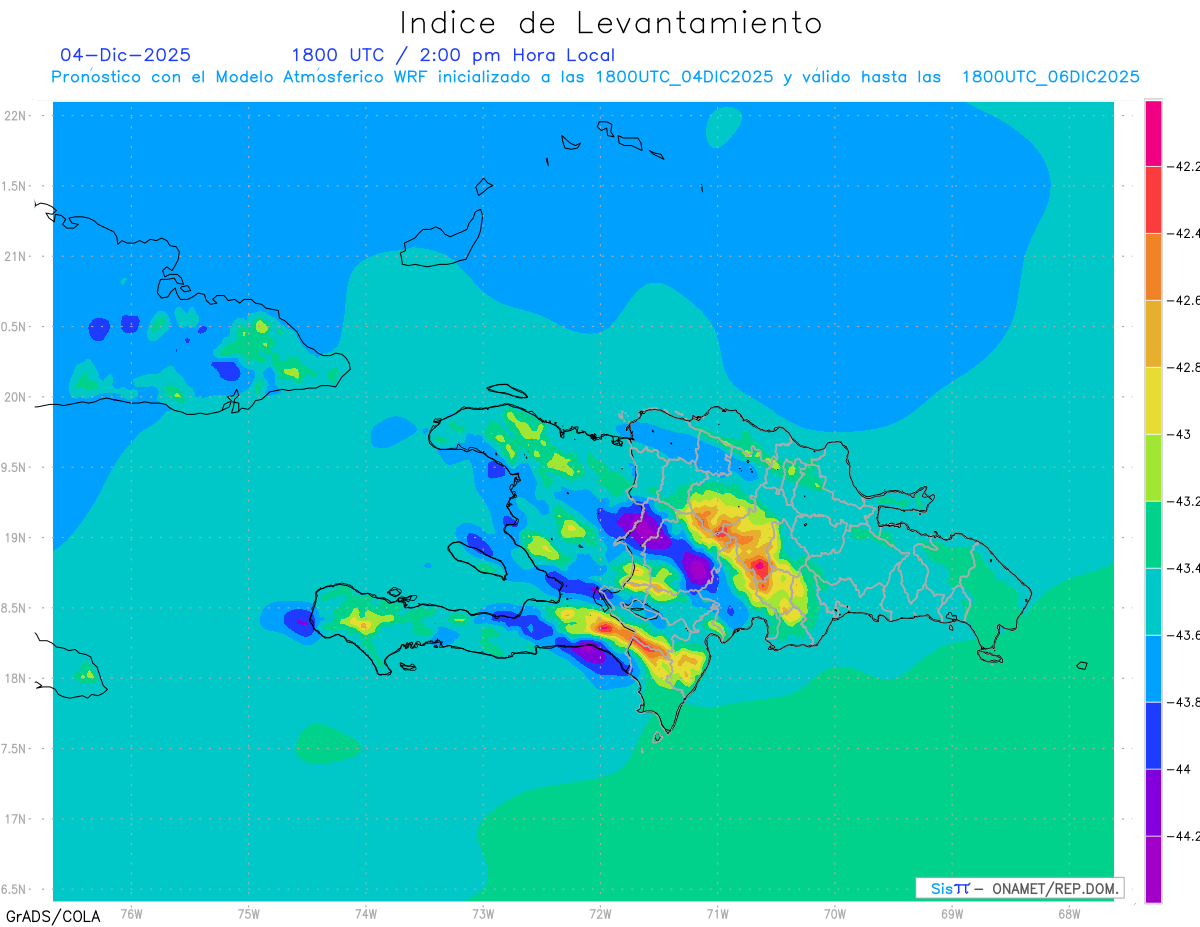Click the '70W' longitude label
Screen dimensions: 1200x927
834,913
